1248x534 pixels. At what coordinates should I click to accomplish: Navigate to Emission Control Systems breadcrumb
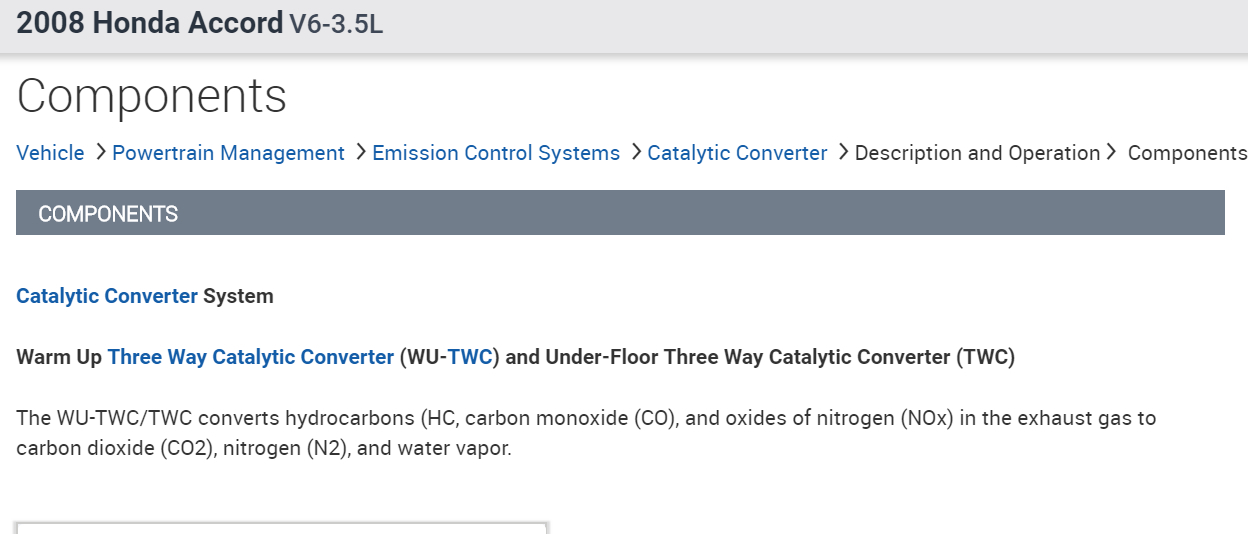(496, 153)
